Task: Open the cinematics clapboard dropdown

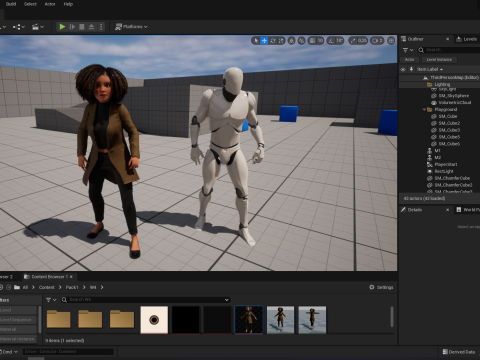Action: point(38,27)
